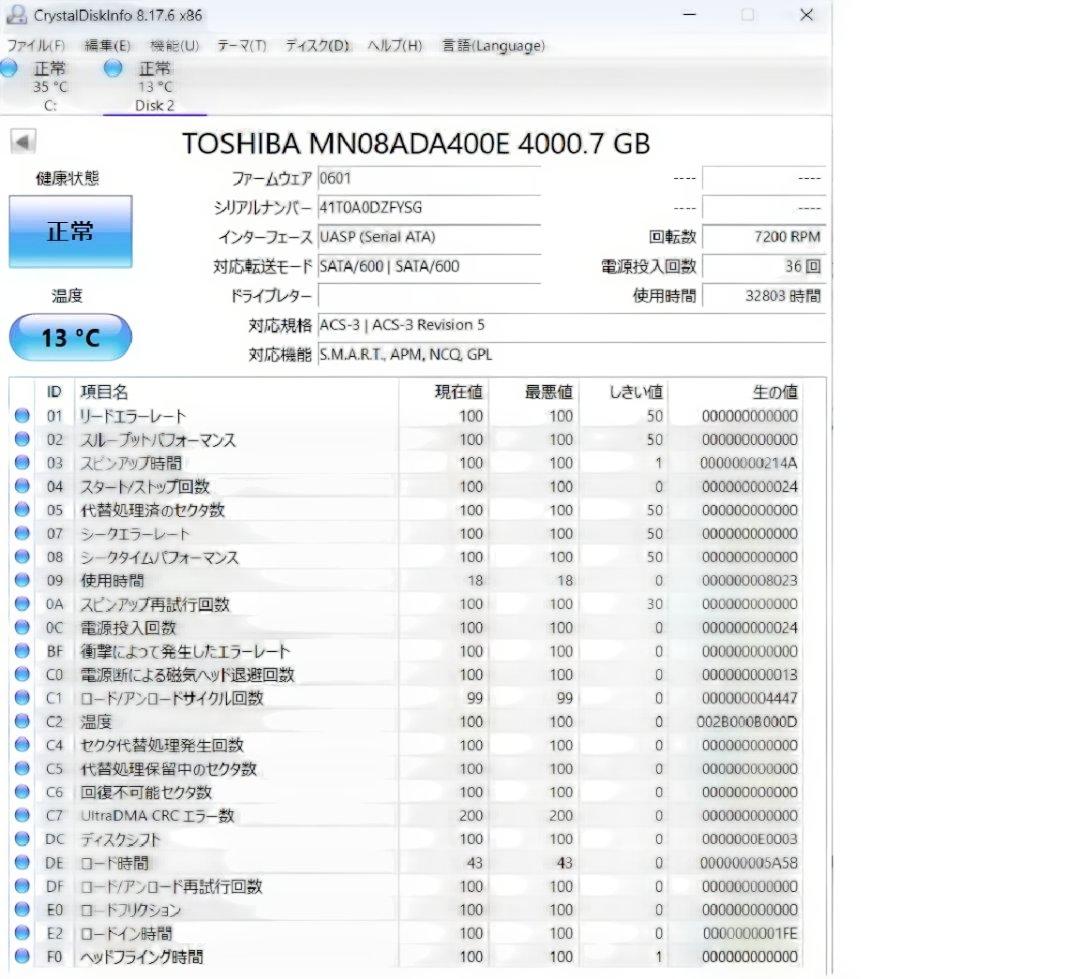Click the 正常 health indicator for drive C:
The image size is (1080, 979).
(10, 68)
